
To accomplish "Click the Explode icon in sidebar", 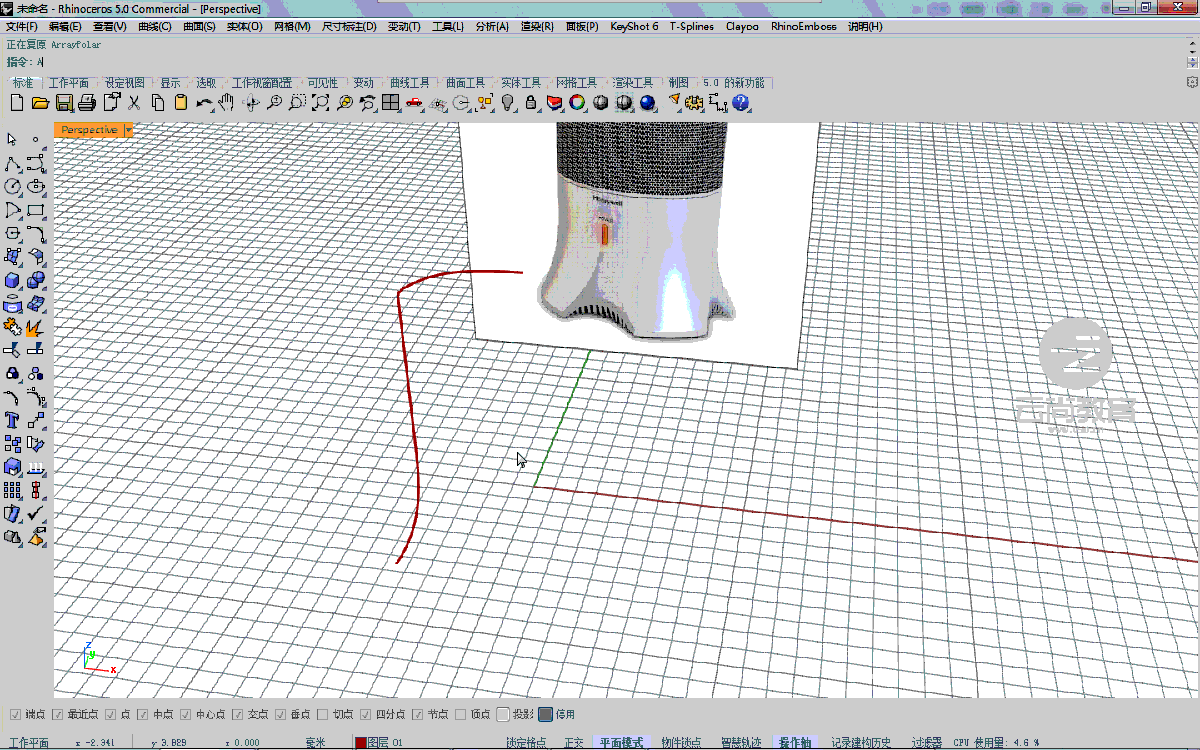I will coord(36,327).
